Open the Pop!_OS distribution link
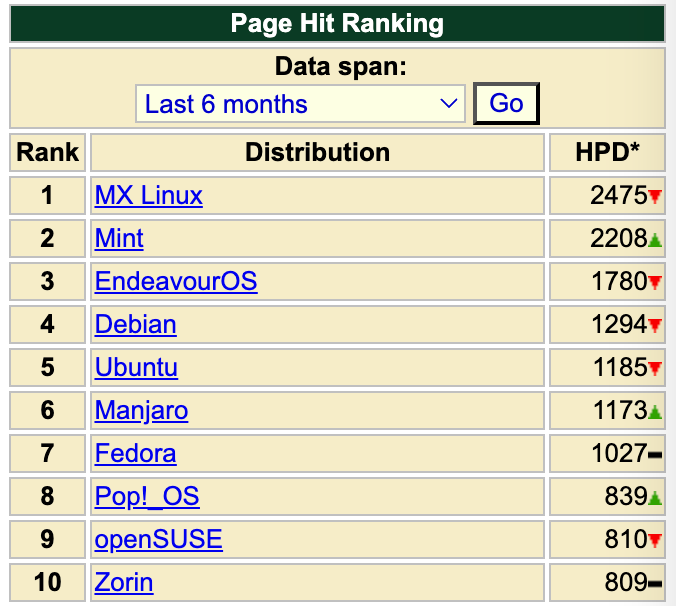 pyautogui.click(x=147, y=496)
